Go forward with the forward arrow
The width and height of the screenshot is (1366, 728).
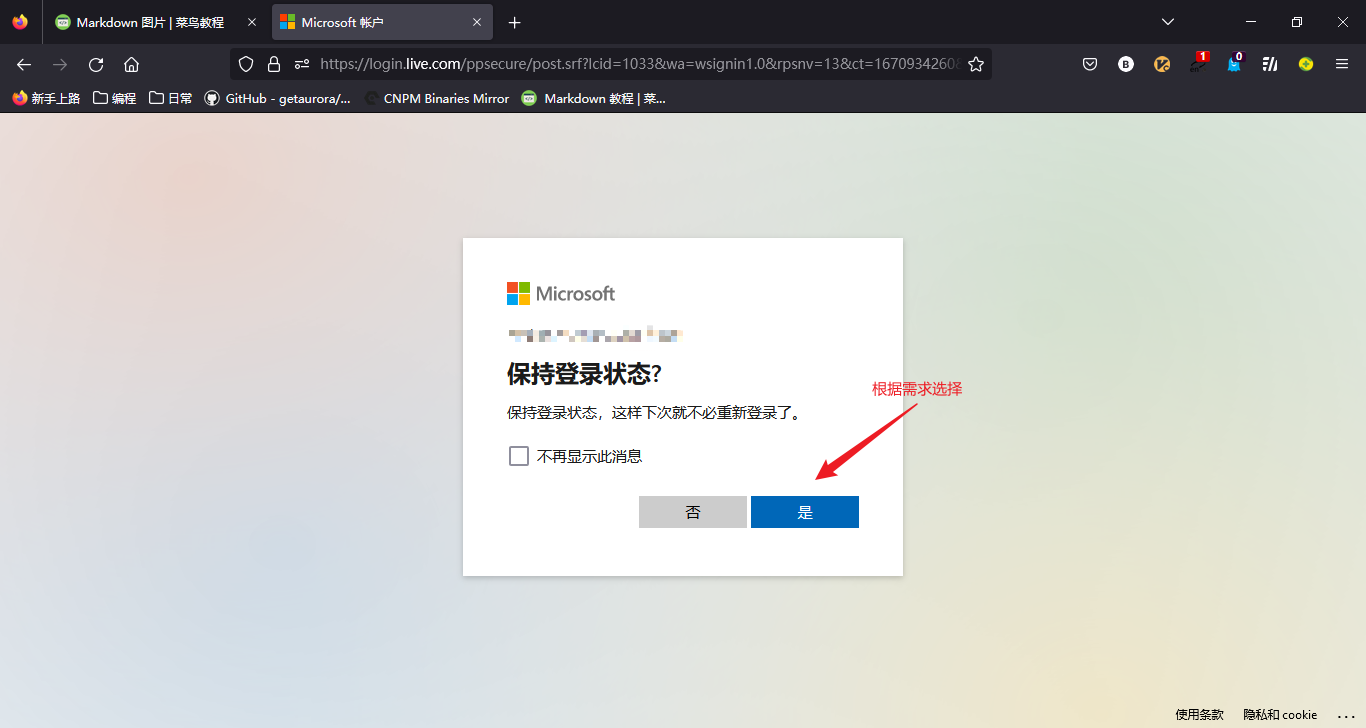[60, 64]
